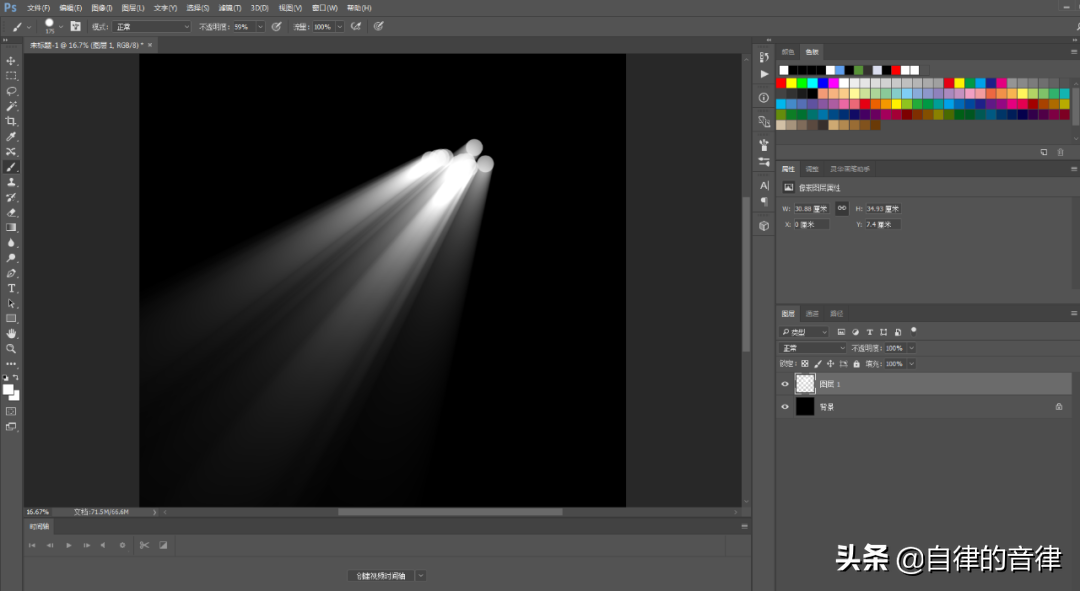Open the Character panel icon
The width and height of the screenshot is (1080, 591).
pos(764,185)
